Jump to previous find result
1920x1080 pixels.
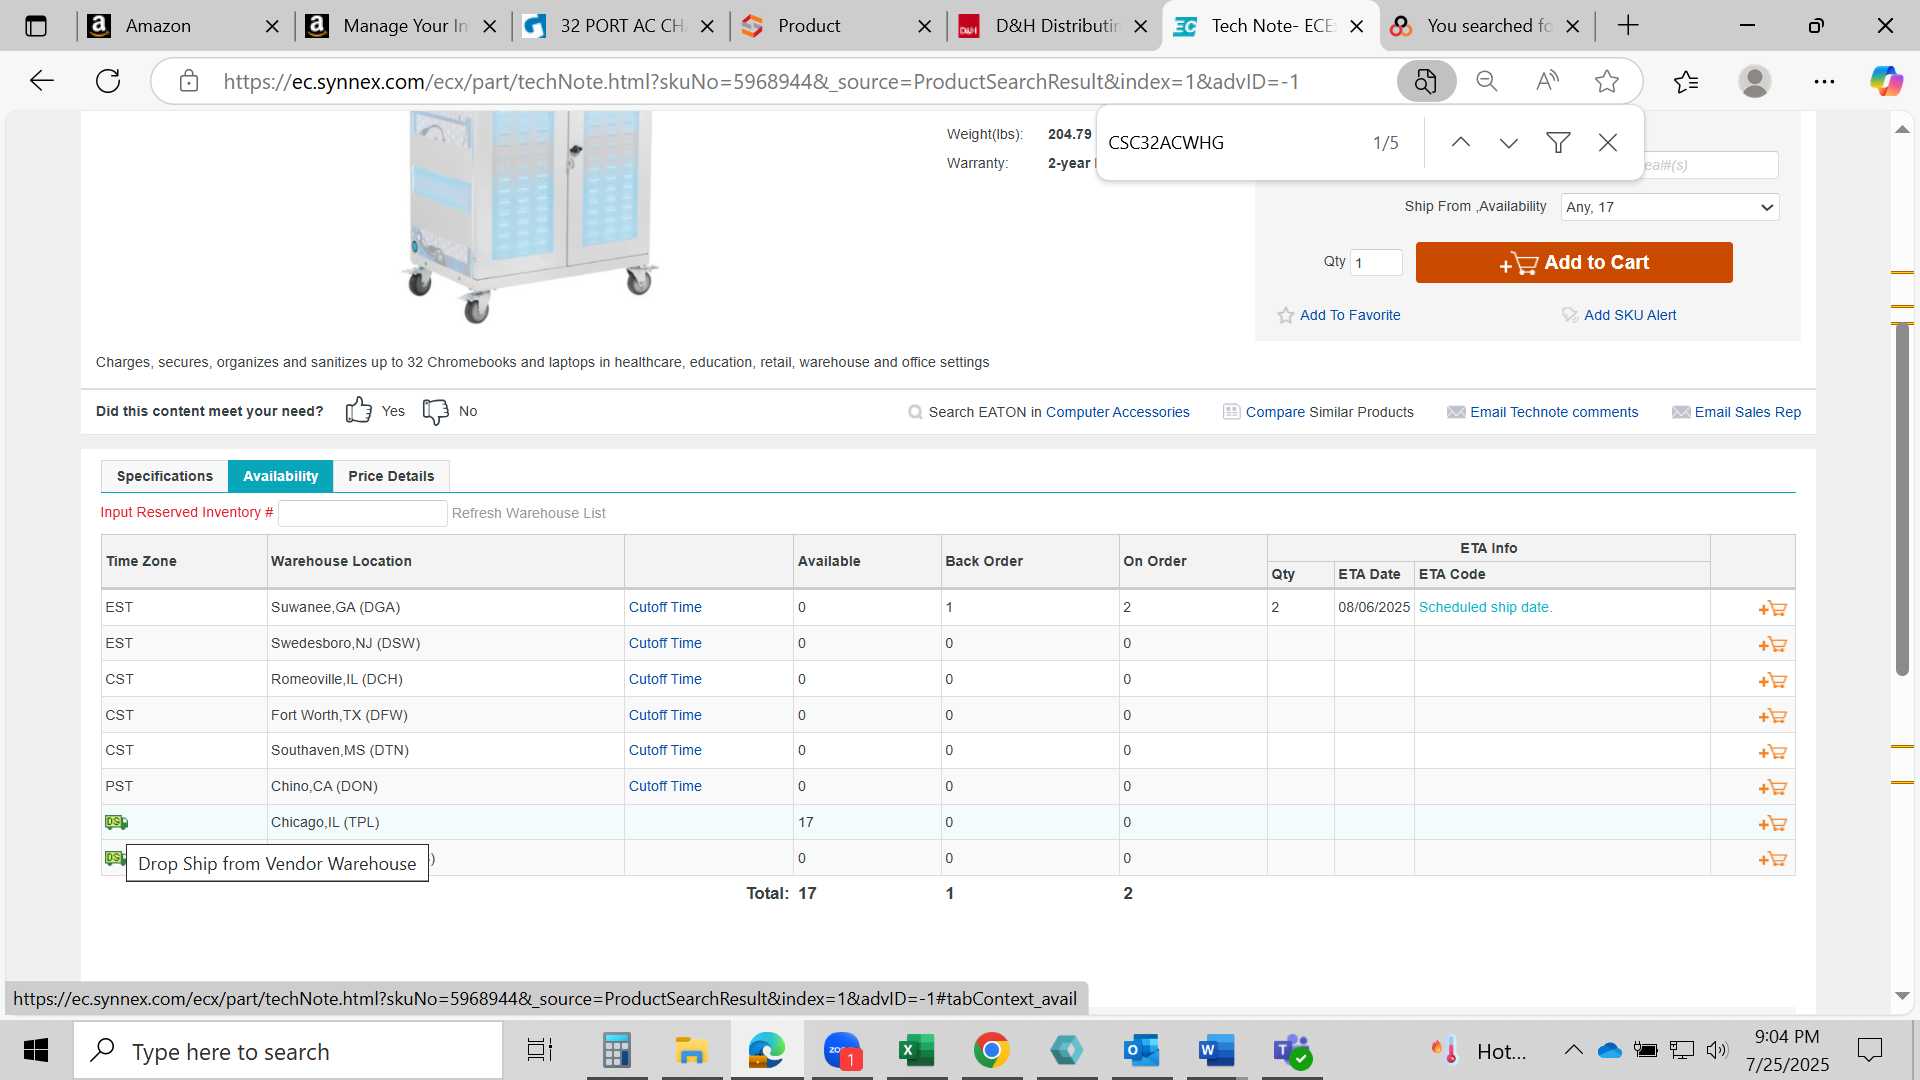click(1461, 143)
